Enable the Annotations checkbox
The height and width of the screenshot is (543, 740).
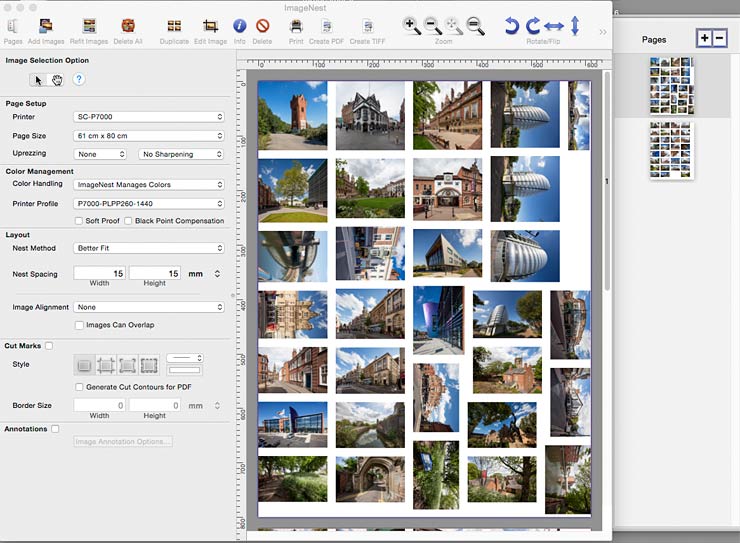(55, 429)
